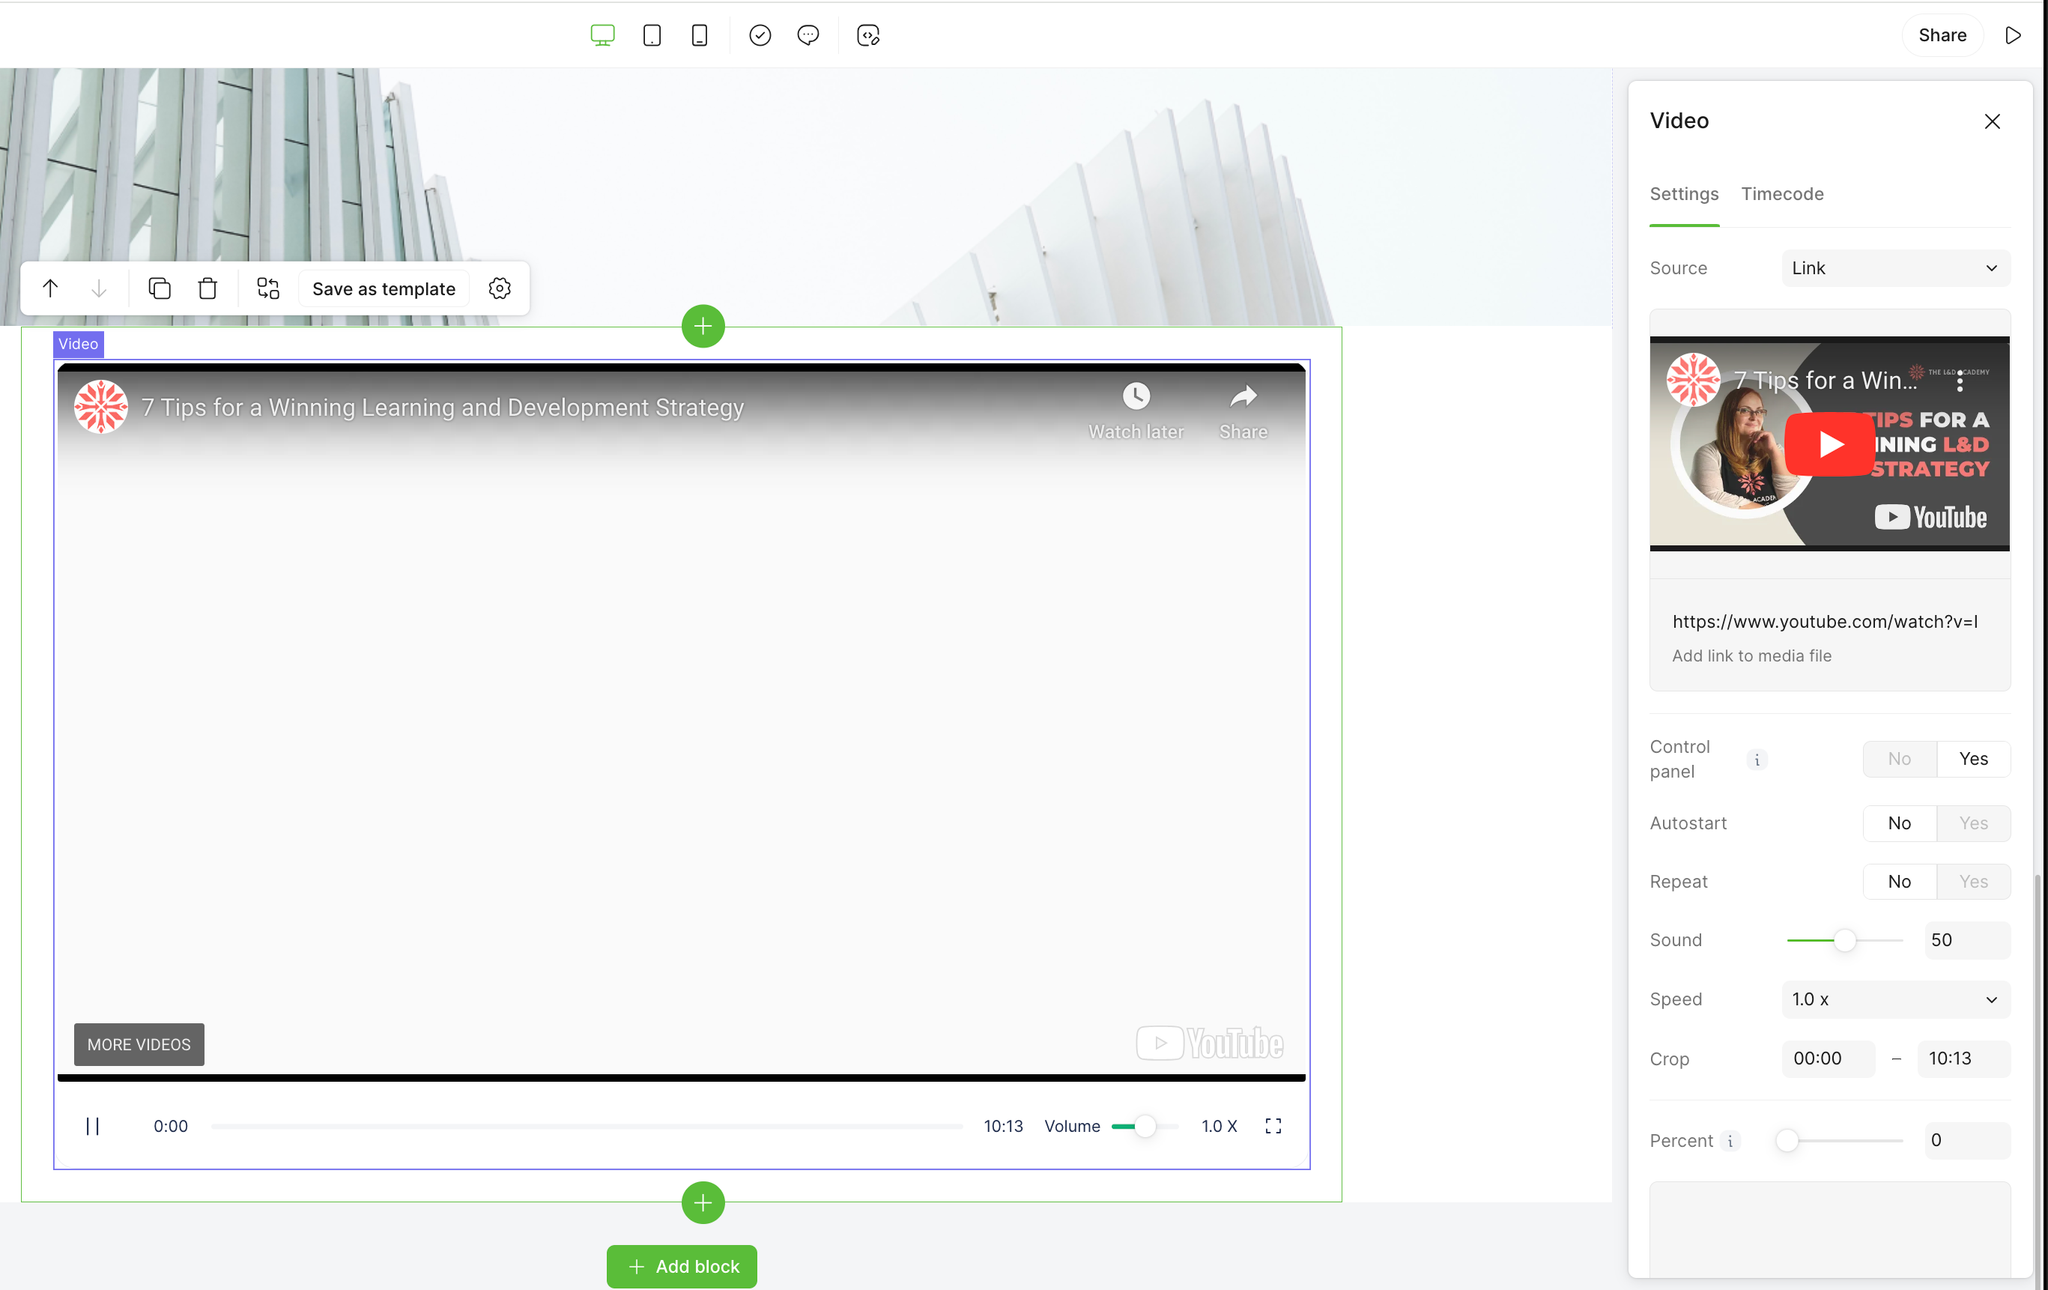Play the YouTube thumbnail preview in panel

pos(1829,443)
